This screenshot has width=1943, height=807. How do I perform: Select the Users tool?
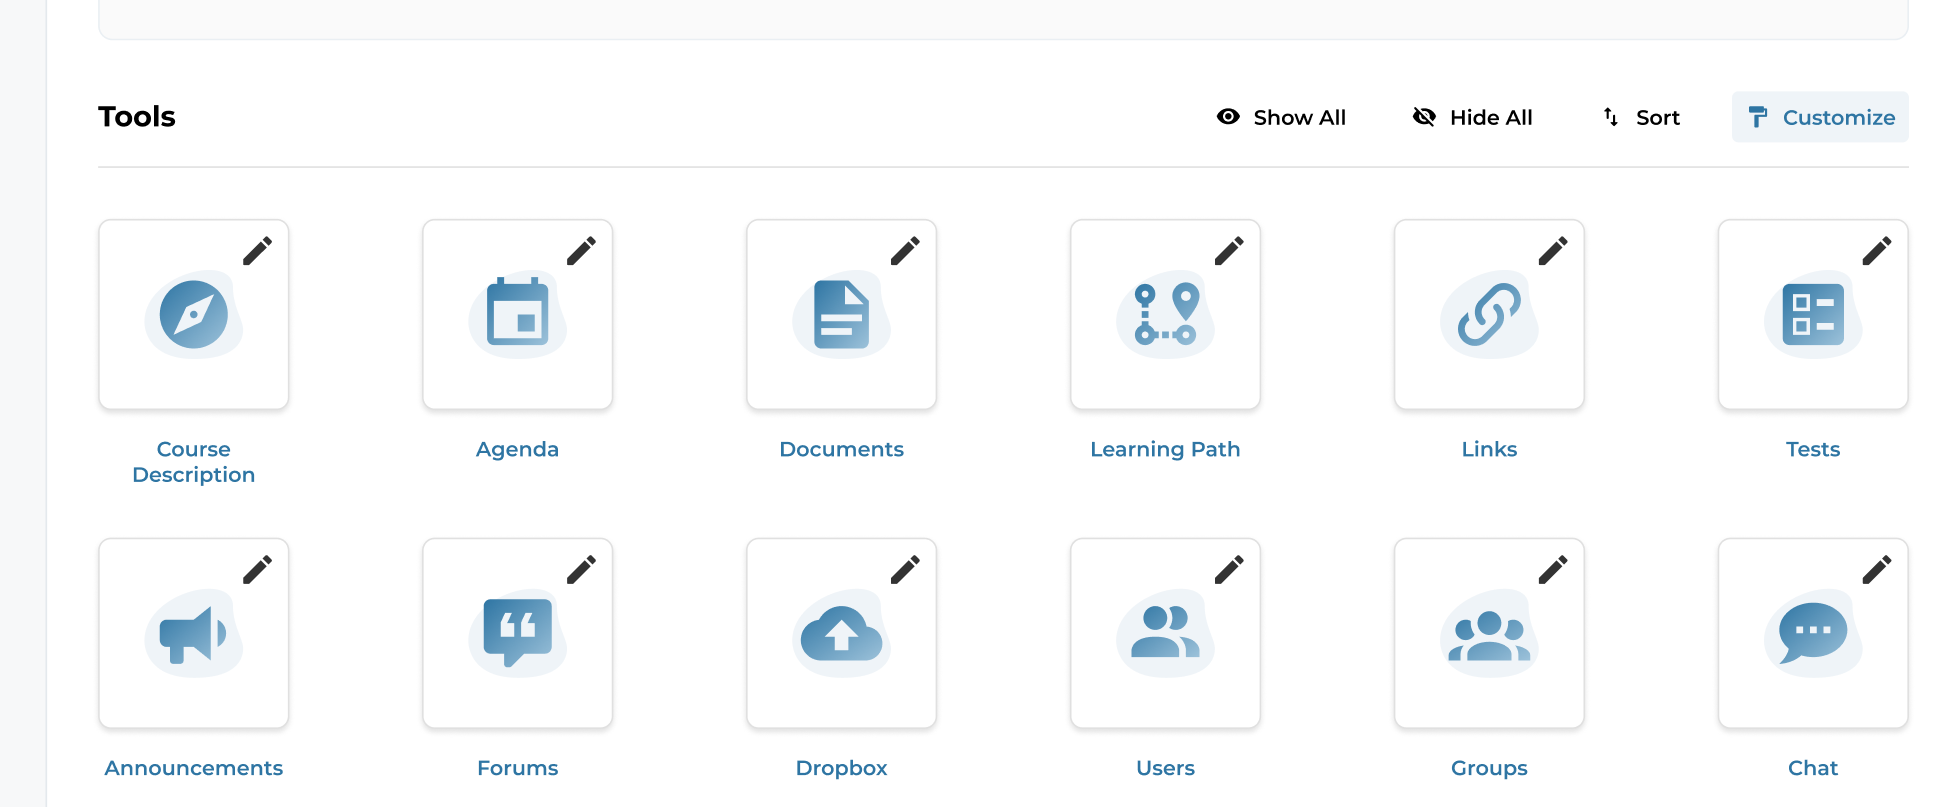pos(1165,633)
